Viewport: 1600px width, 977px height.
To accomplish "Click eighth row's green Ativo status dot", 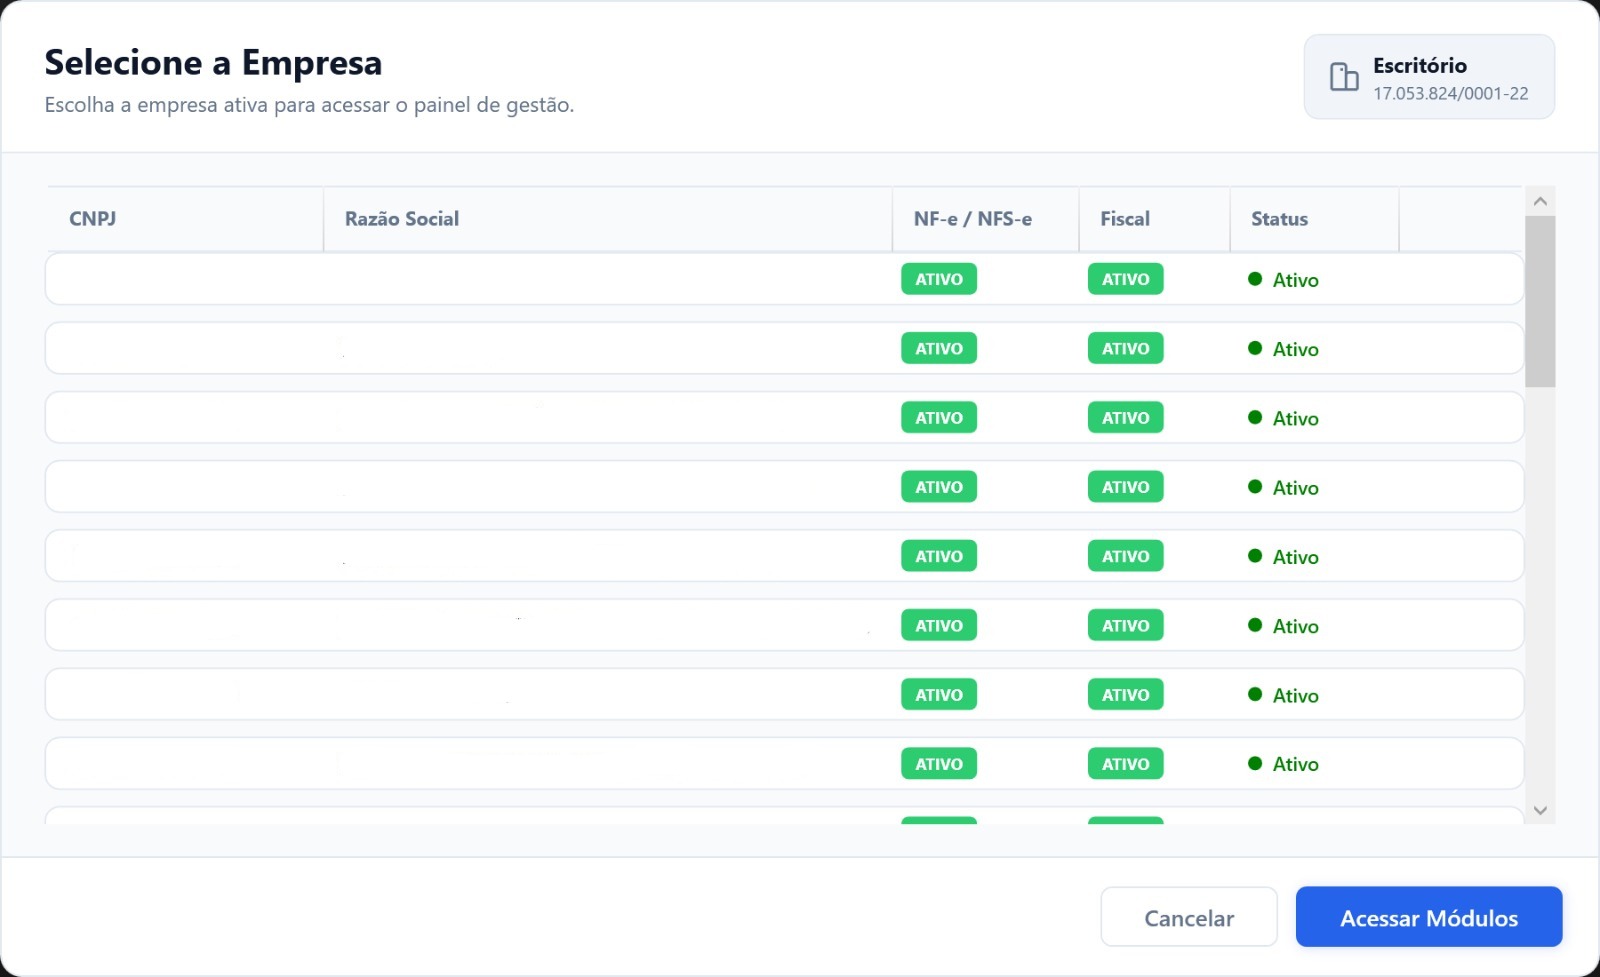I will (1255, 763).
